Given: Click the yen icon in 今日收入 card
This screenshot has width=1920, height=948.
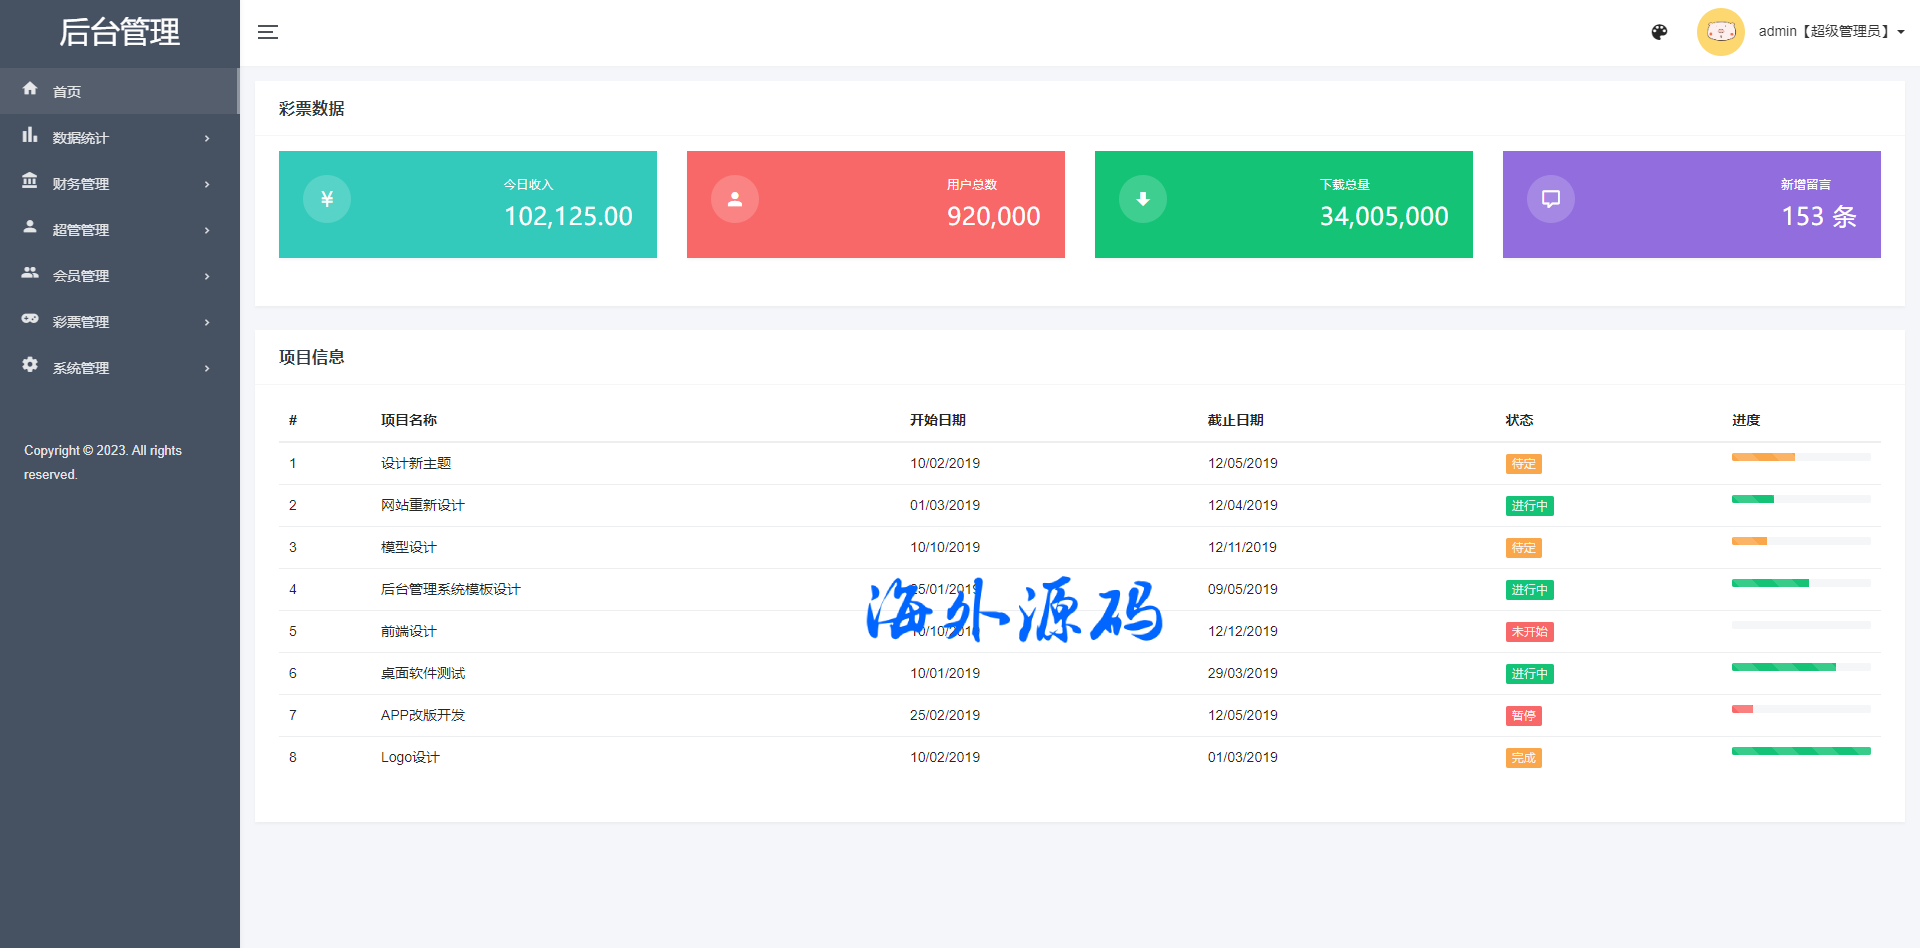Looking at the screenshot, I should coord(327,199).
